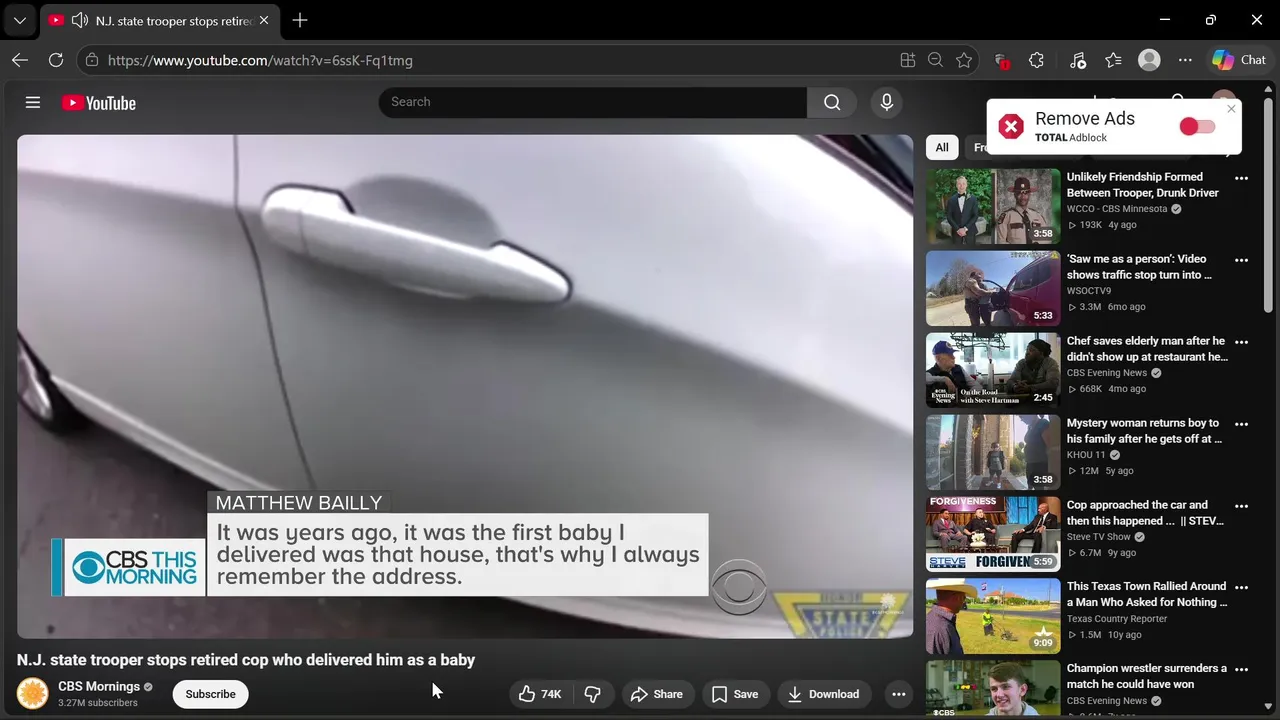Click the address bar URL
Screen dimensions: 1280x720
pos(260,60)
